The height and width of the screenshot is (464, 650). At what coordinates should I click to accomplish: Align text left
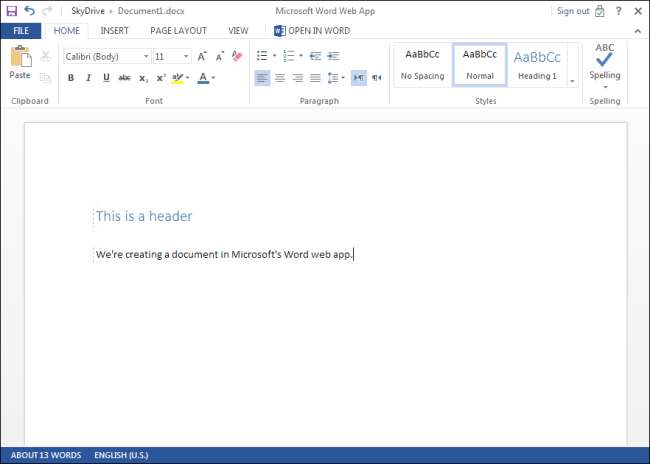tap(262, 78)
